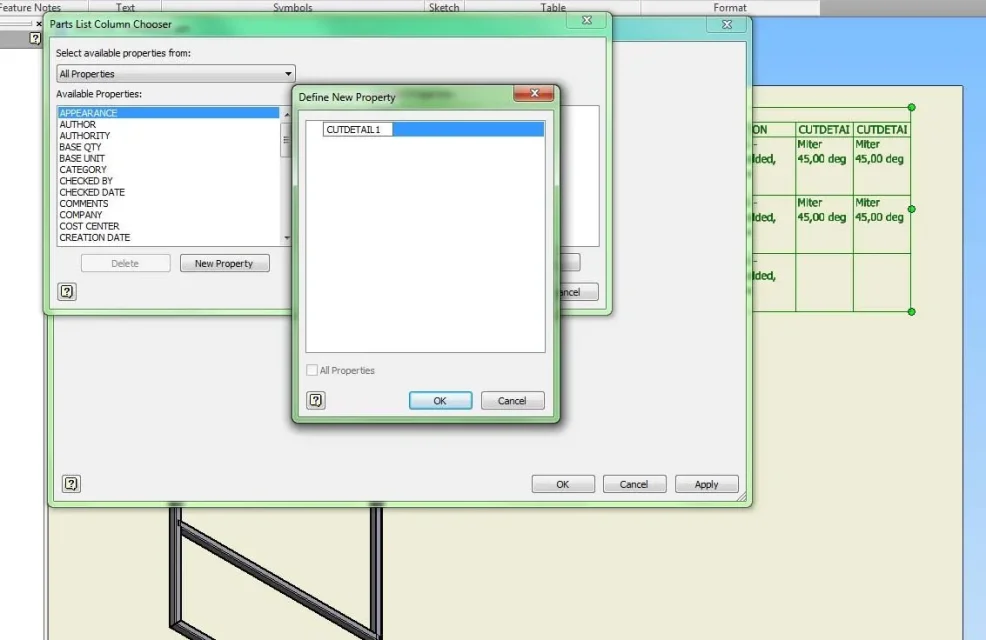Viewport: 986px width, 640px height.
Task: Select CREATION DATE in Available Properties
Action: tap(169, 238)
